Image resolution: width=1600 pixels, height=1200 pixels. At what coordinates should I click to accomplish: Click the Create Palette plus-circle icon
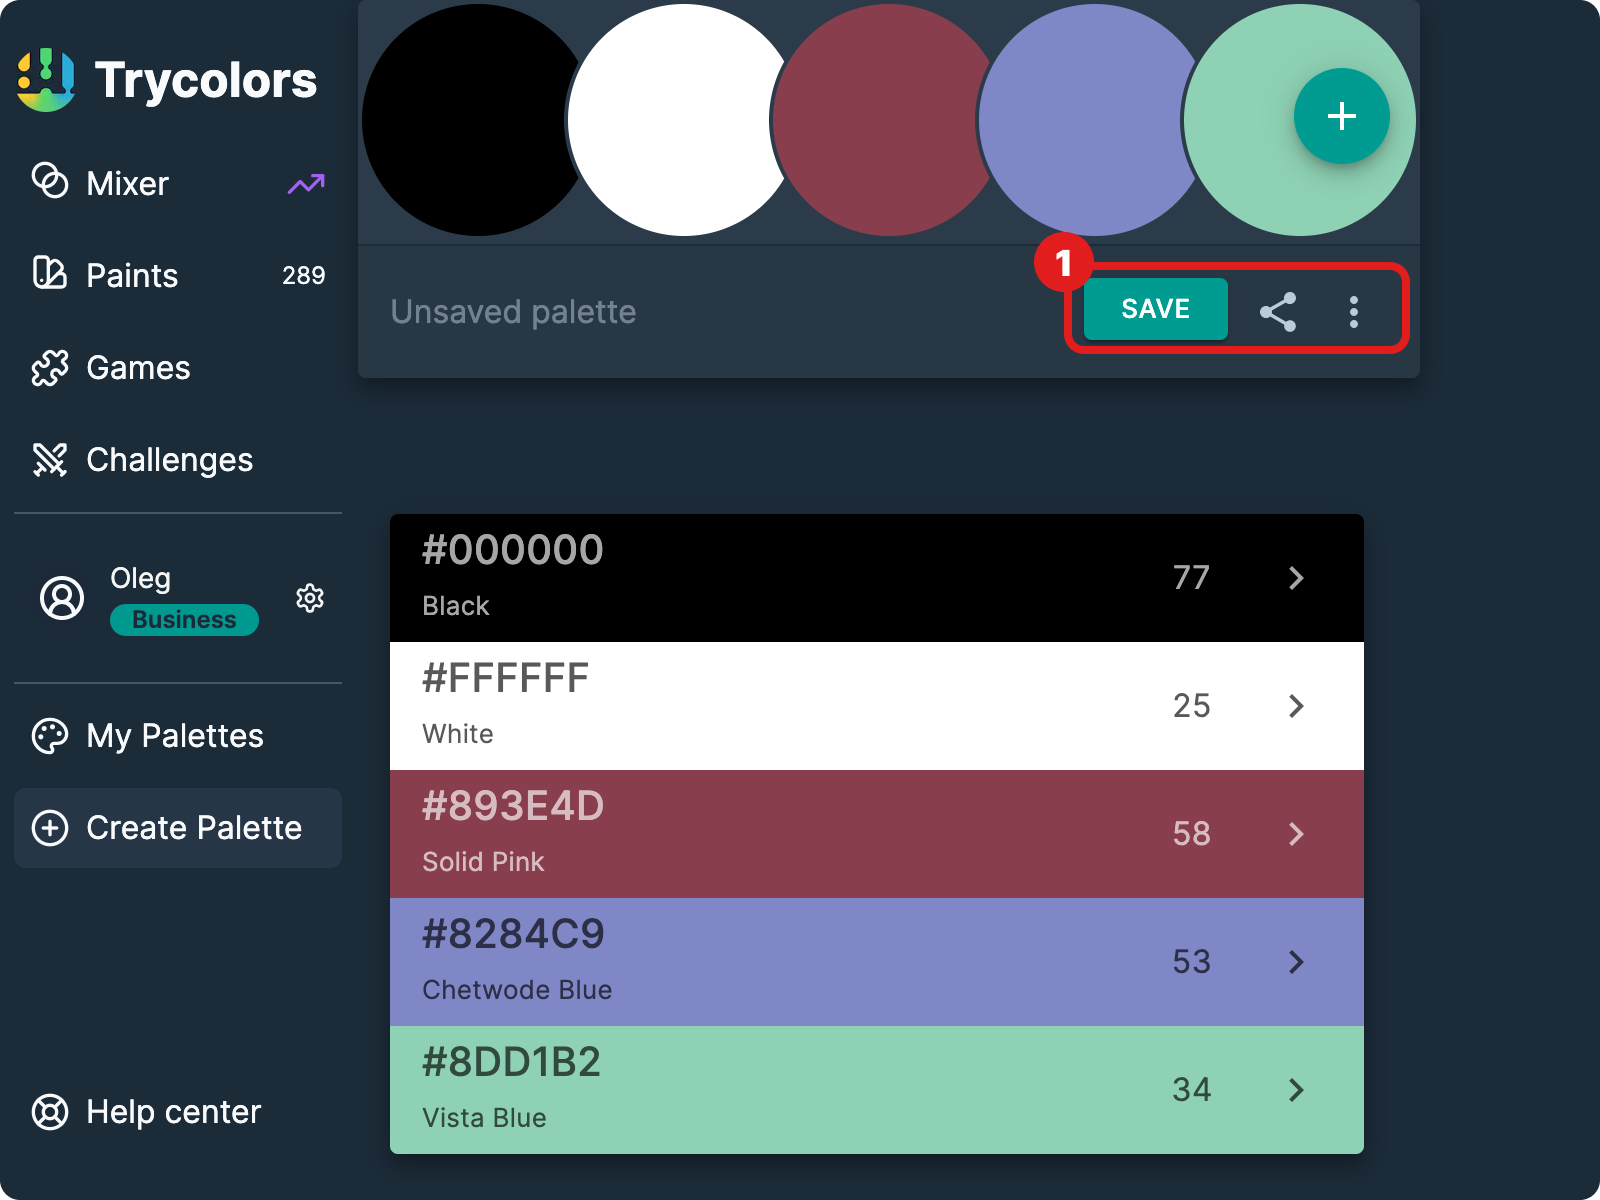click(x=50, y=828)
